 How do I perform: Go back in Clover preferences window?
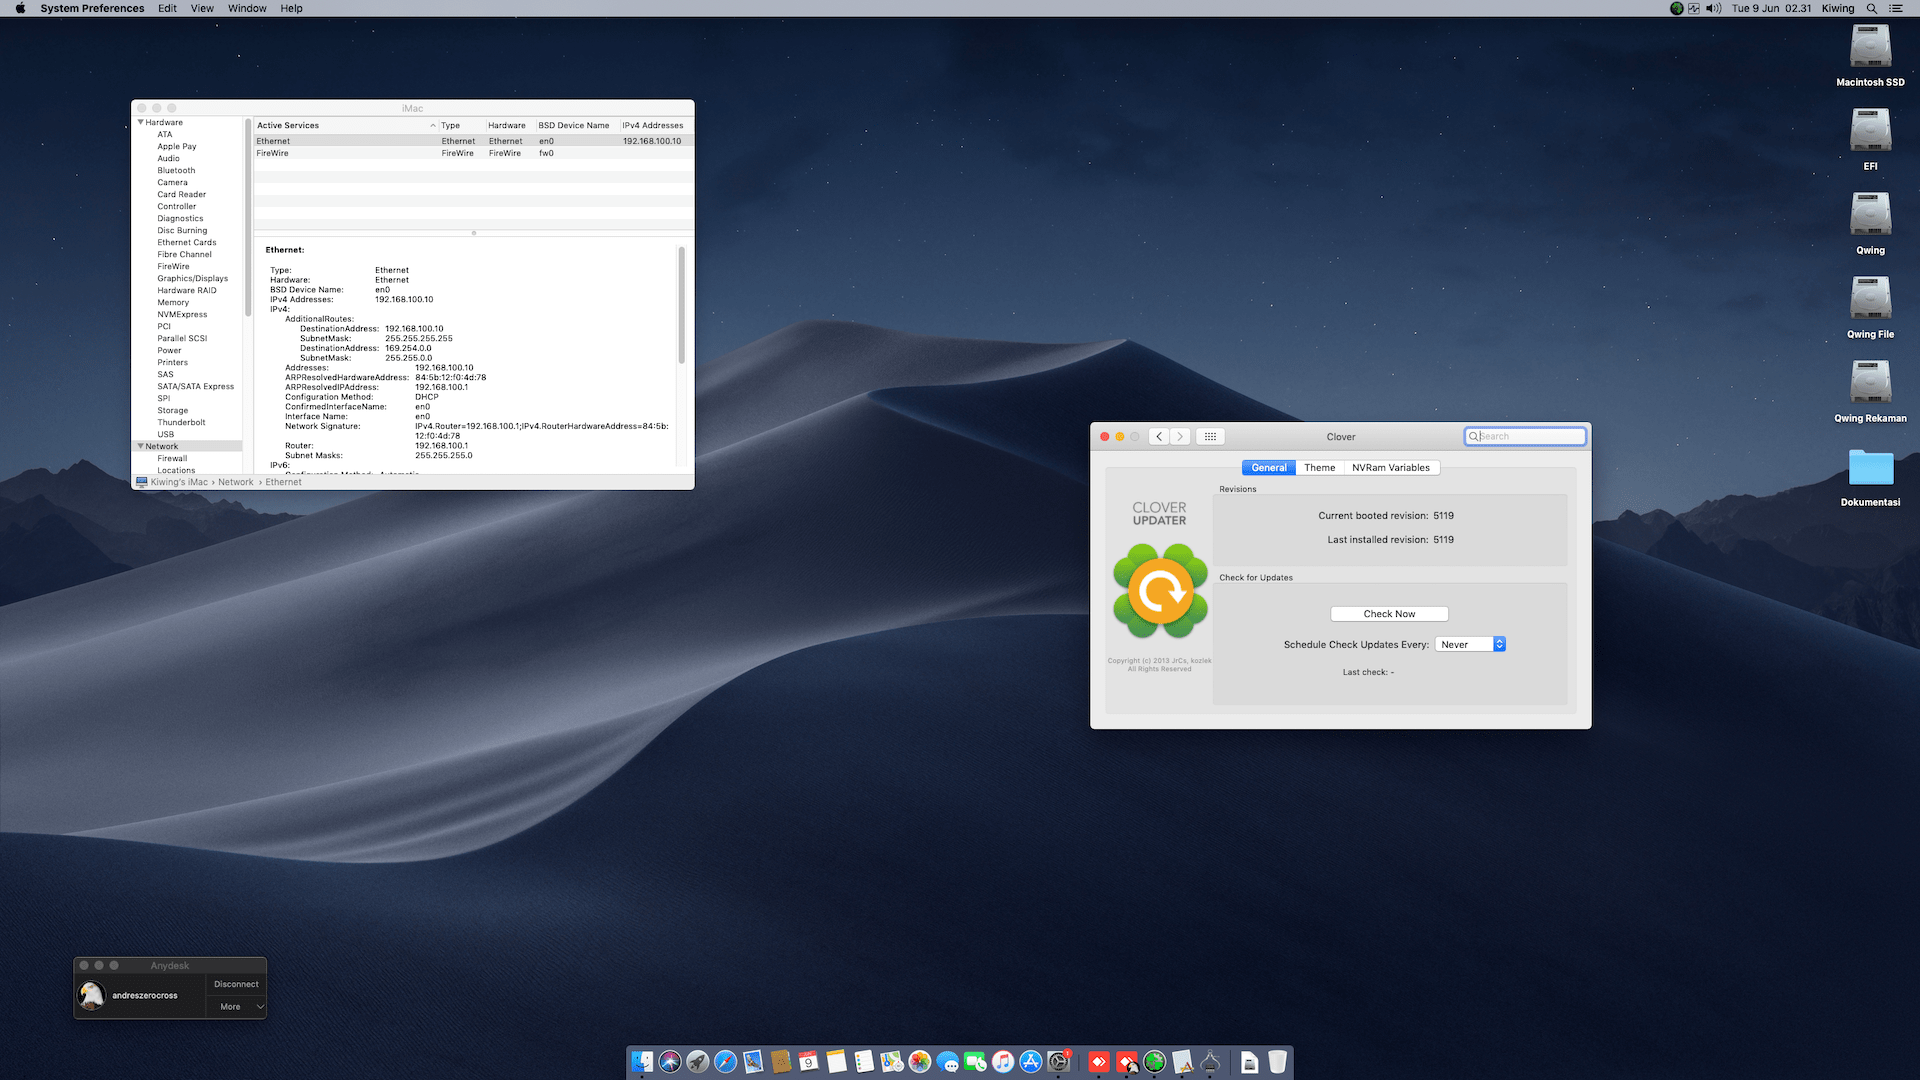pyautogui.click(x=1159, y=437)
